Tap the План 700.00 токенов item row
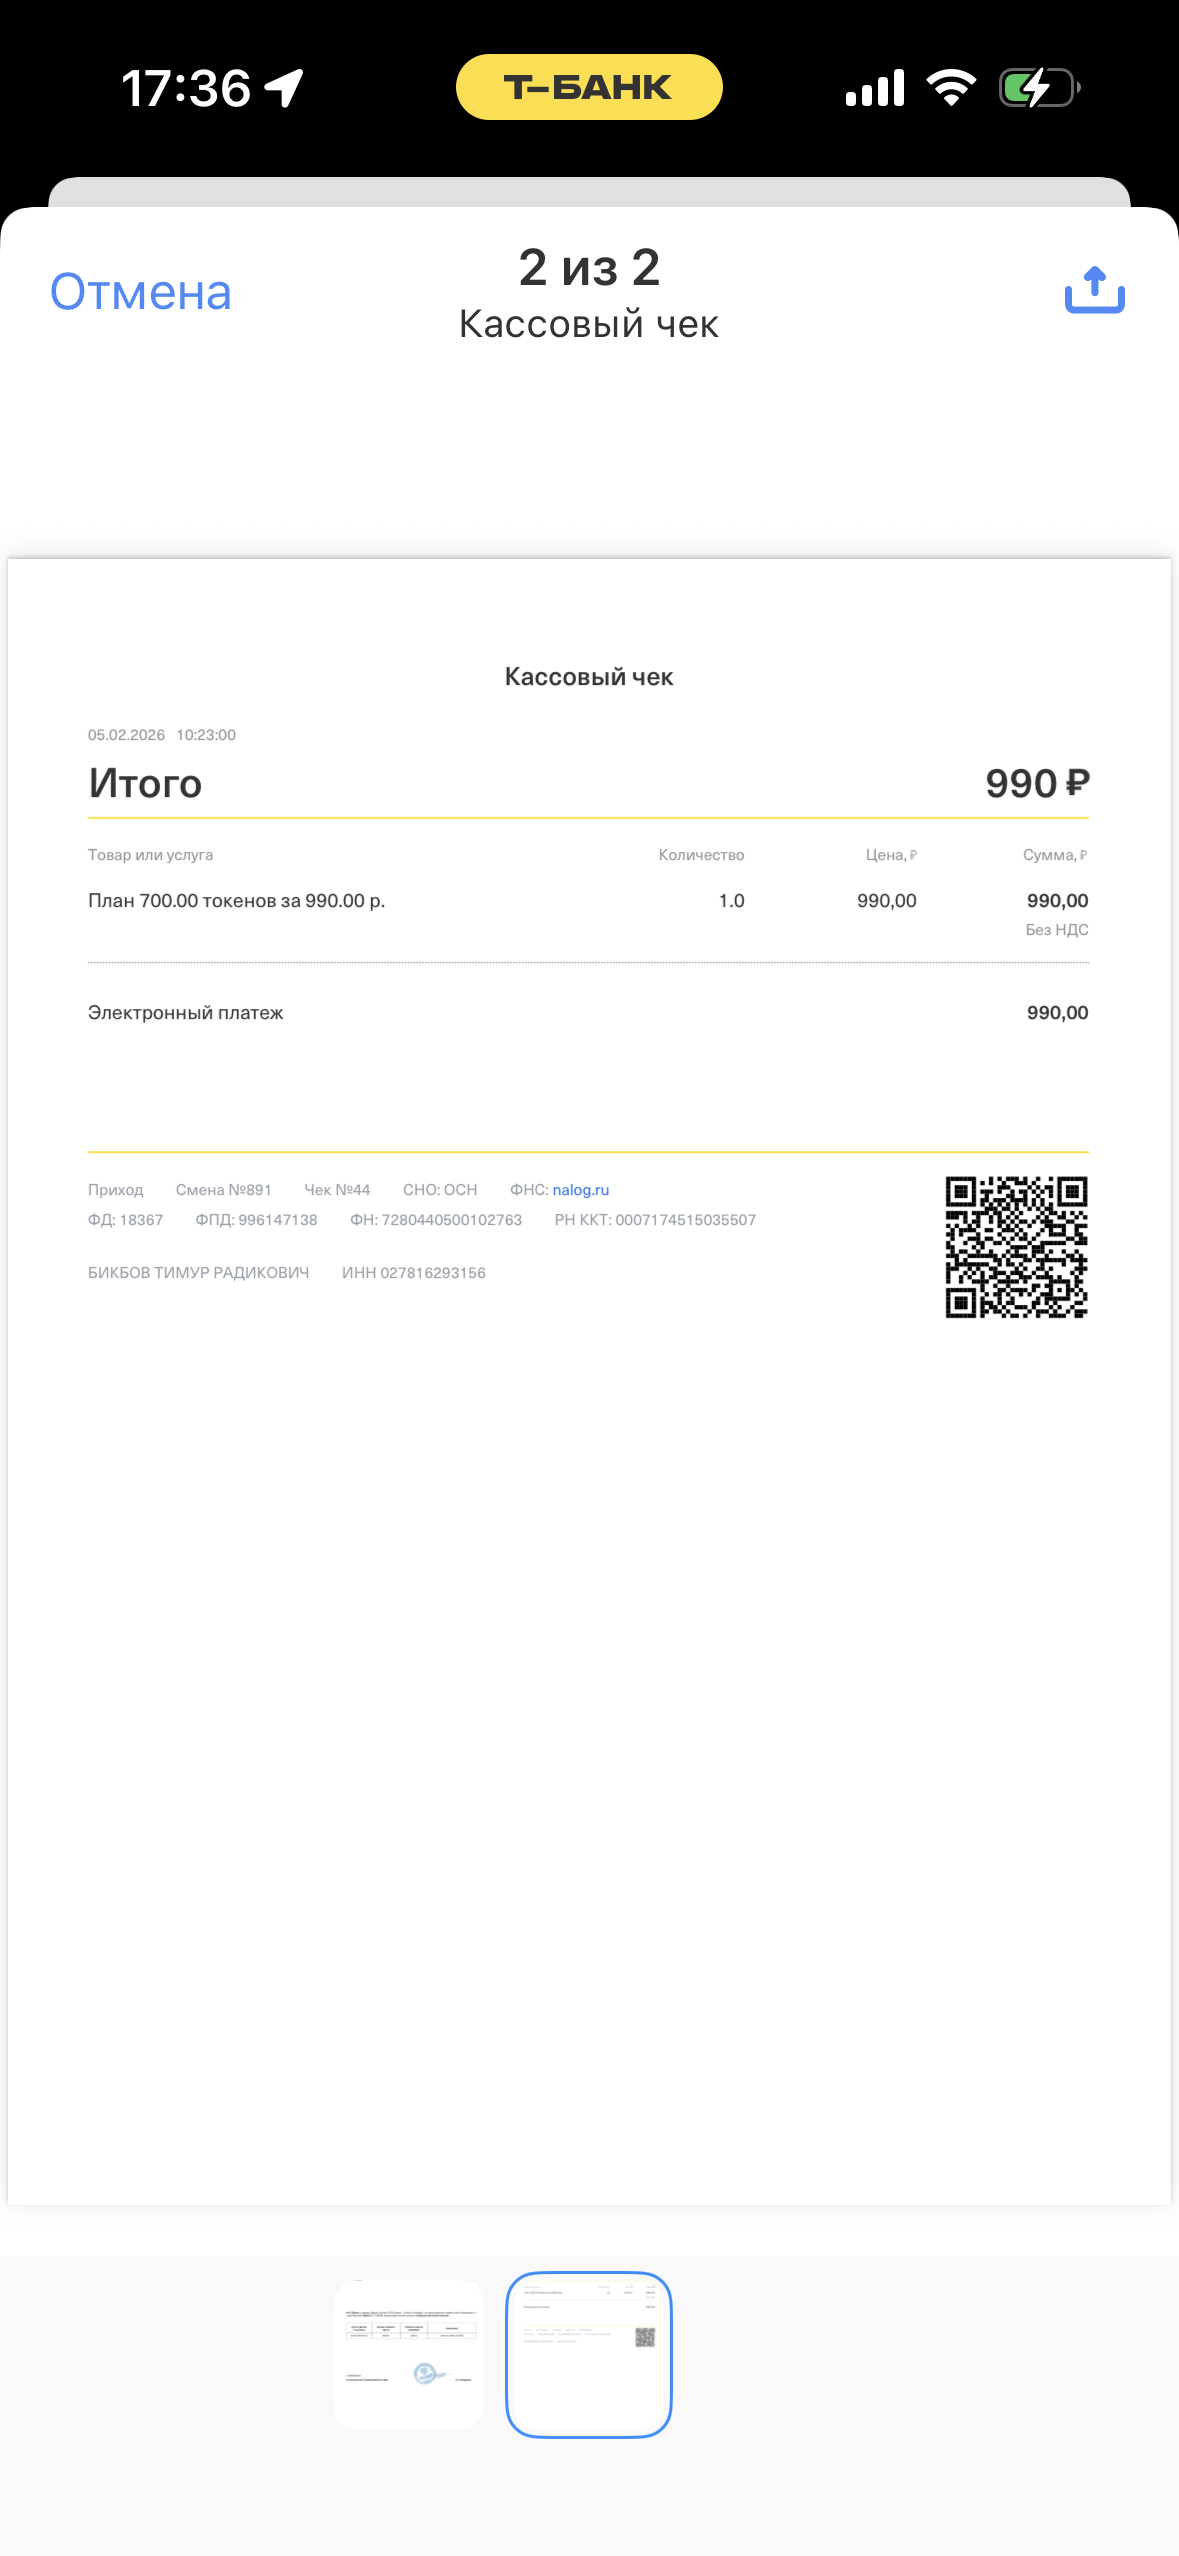1179x2556 pixels. (588, 901)
